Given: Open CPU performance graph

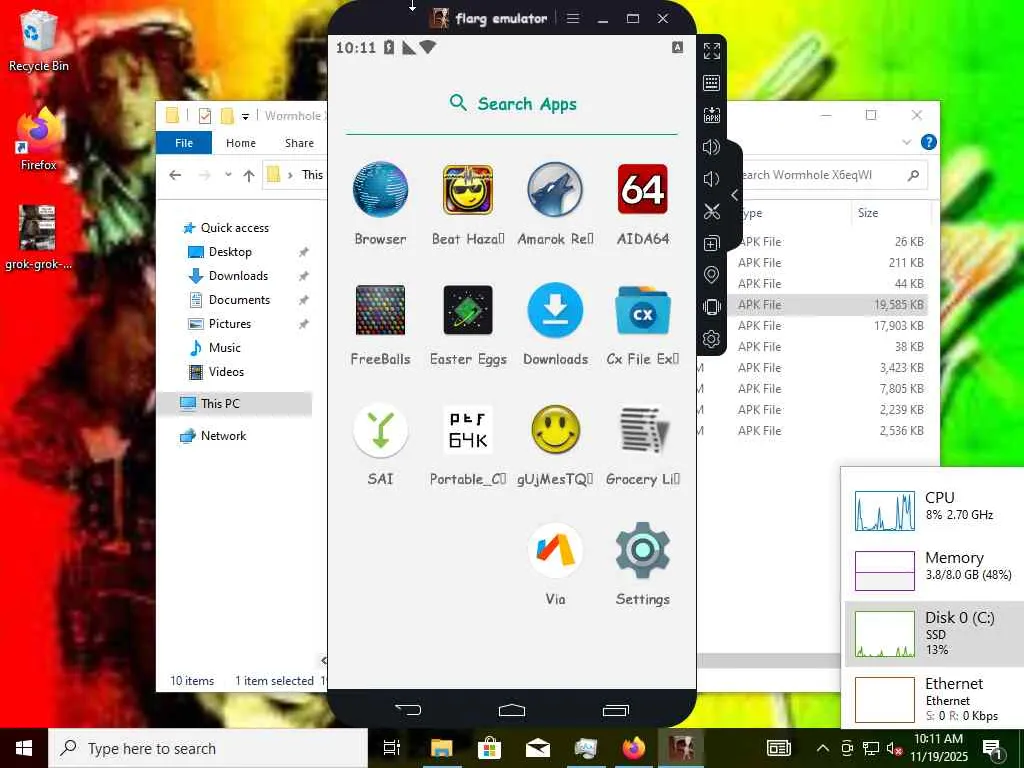Looking at the screenshot, I should tap(885, 511).
